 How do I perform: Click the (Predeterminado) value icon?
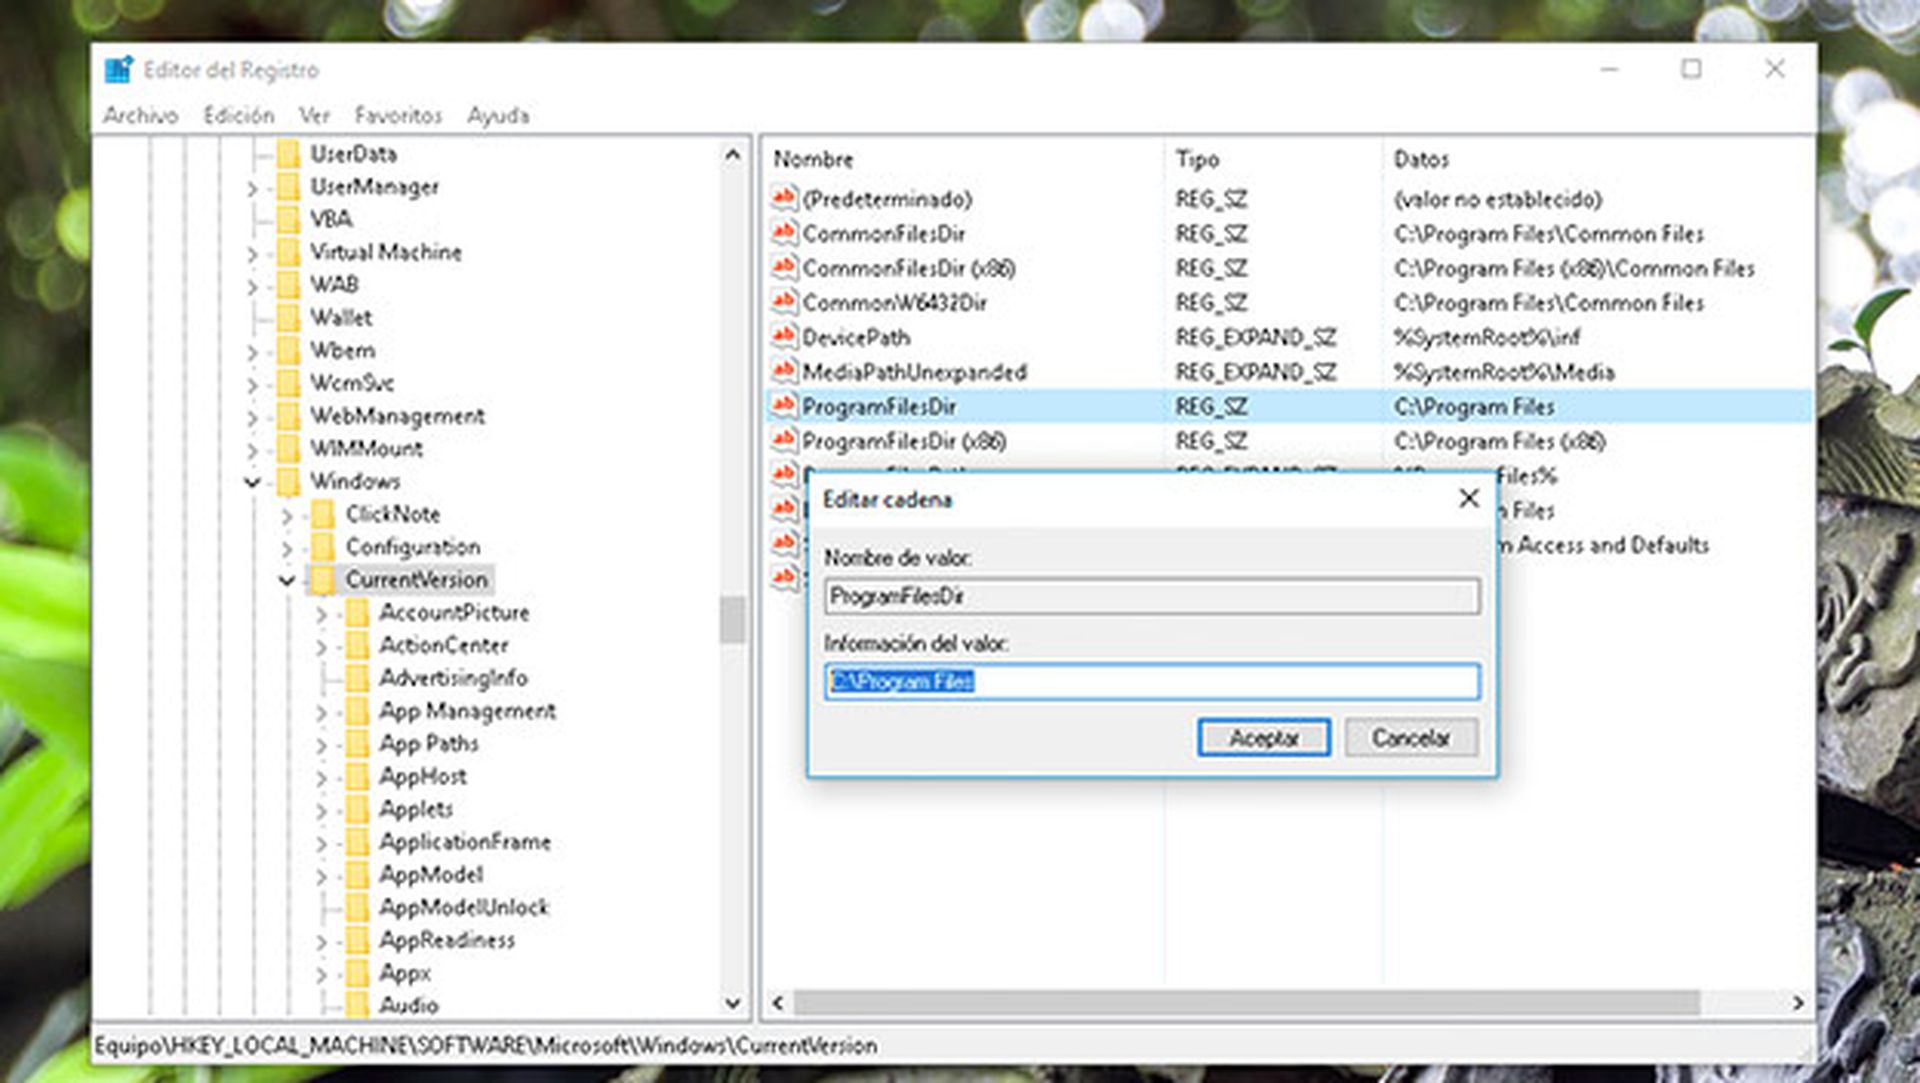[784, 199]
